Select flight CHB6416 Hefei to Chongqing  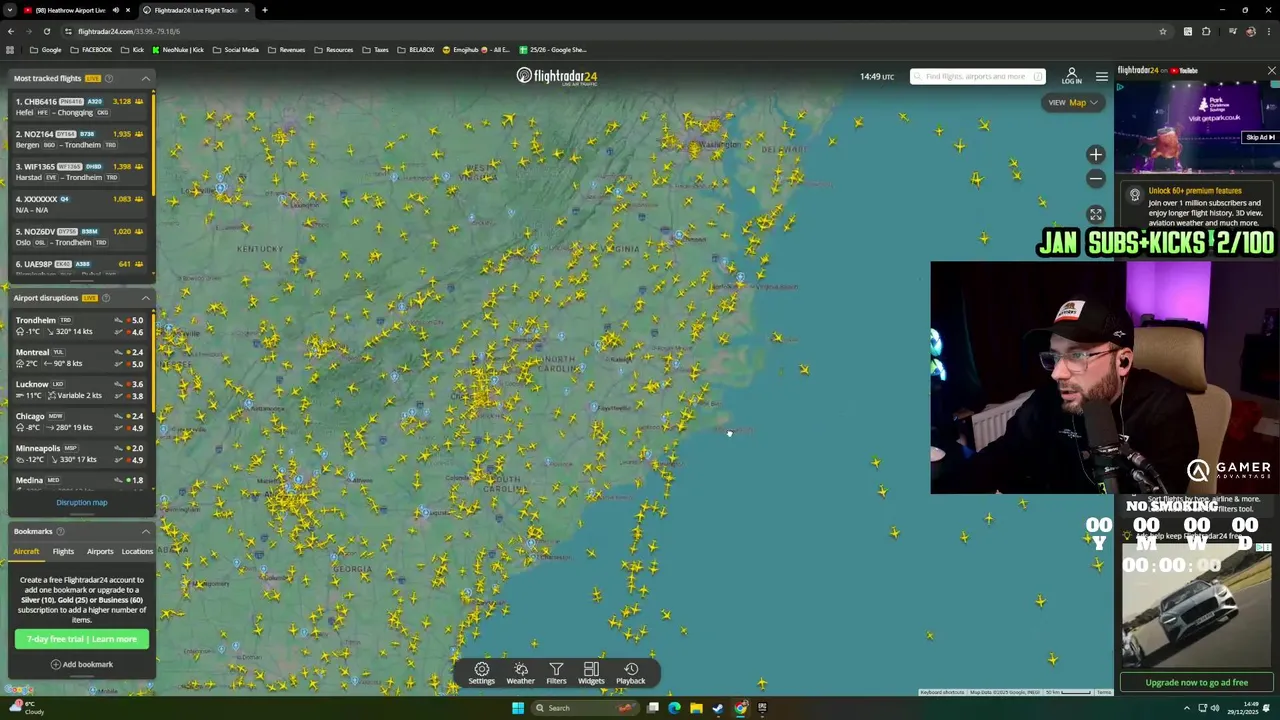pos(79,107)
